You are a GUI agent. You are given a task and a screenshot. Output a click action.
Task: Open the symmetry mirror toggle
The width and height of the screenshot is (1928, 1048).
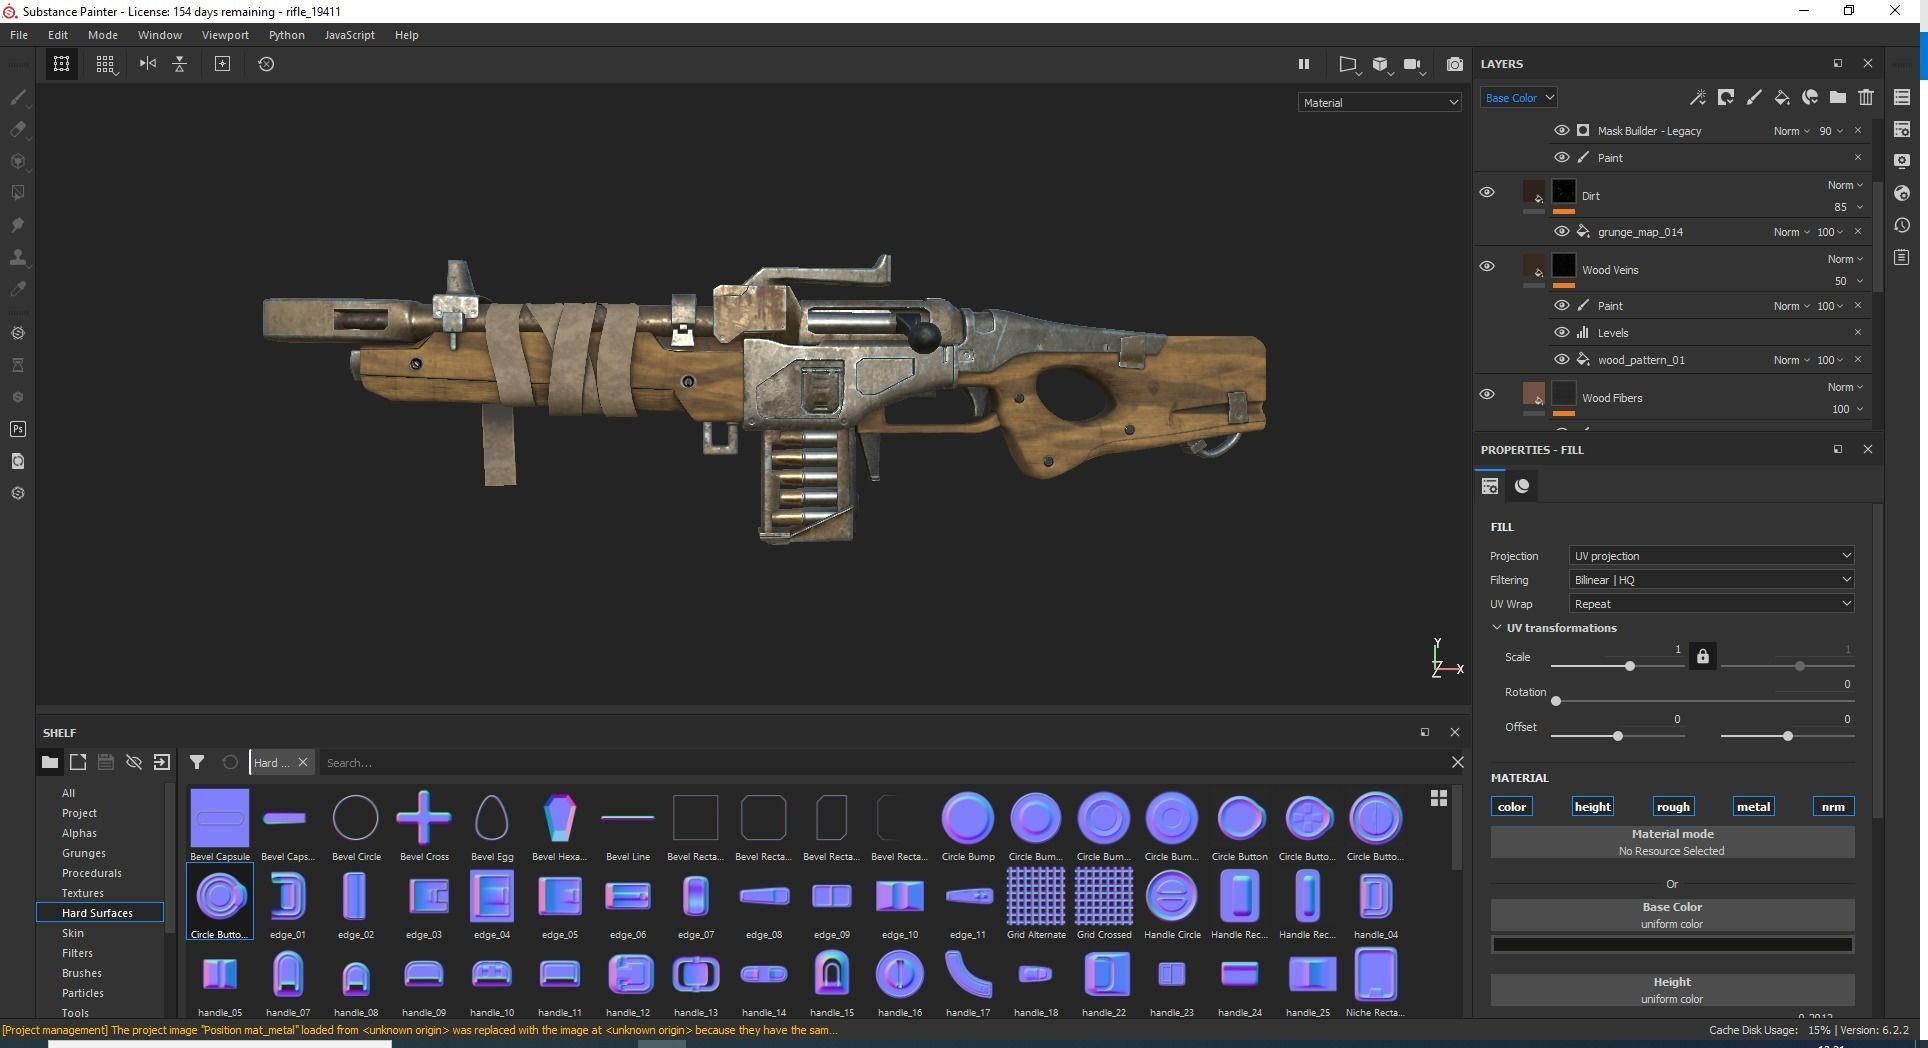pyautogui.click(x=148, y=64)
